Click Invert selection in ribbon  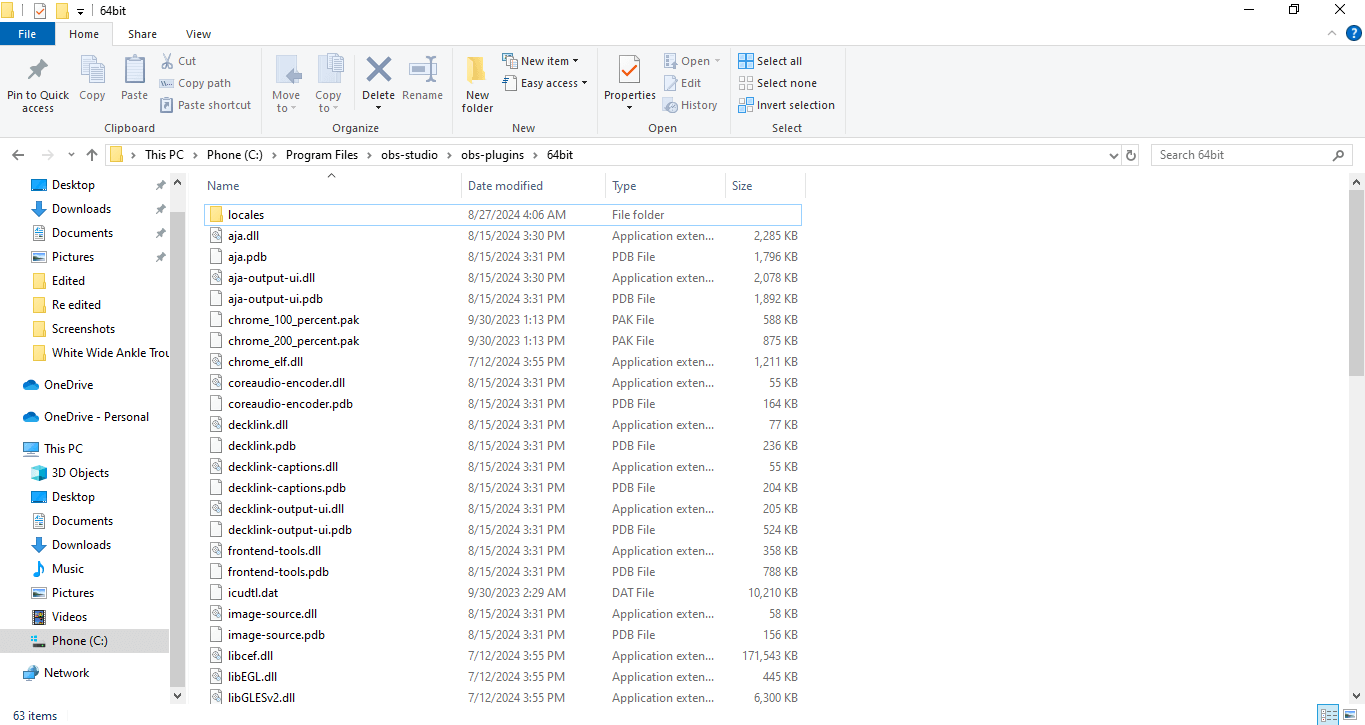pos(786,105)
